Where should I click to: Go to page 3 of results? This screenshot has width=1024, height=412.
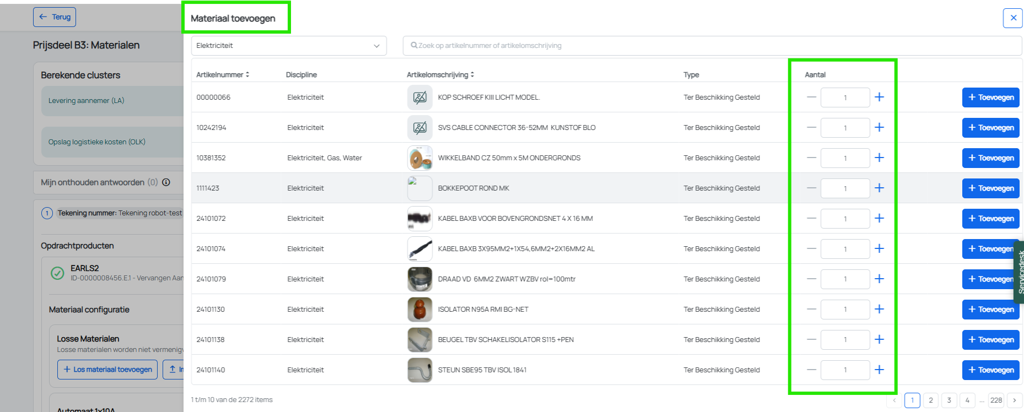click(950, 400)
